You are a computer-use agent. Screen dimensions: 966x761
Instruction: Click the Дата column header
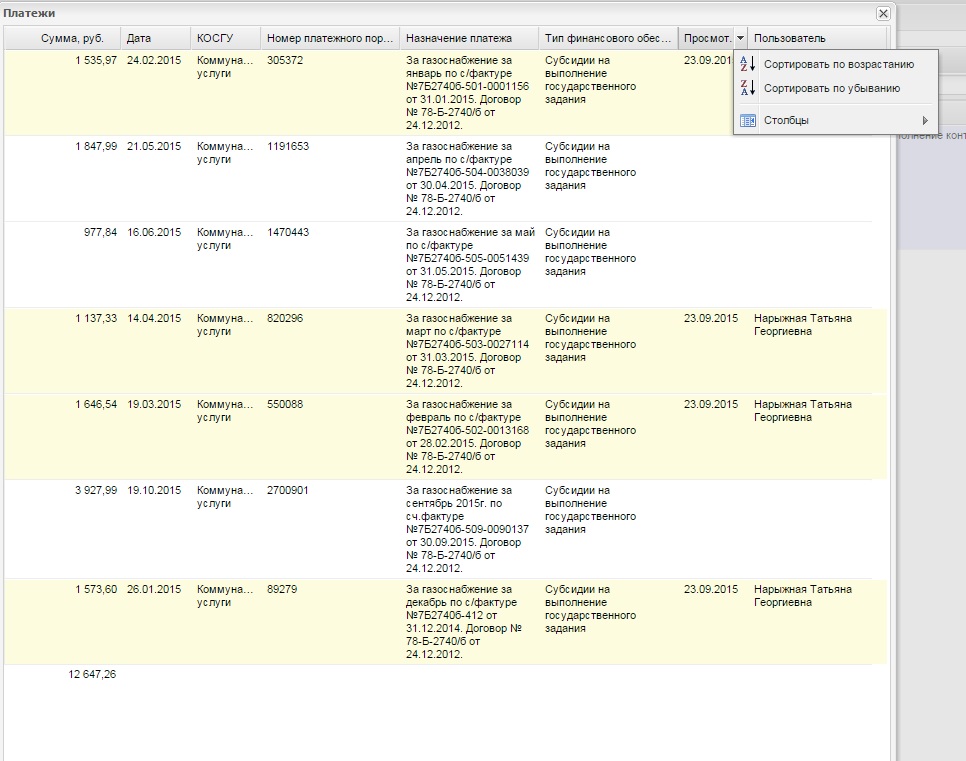(155, 38)
